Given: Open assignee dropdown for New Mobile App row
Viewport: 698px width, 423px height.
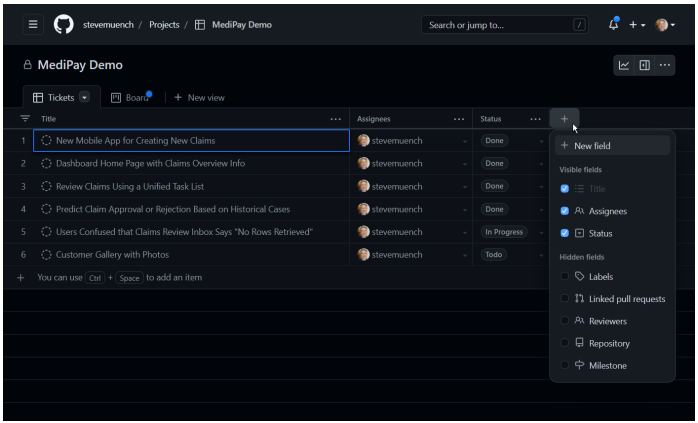Looking at the screenshot, I should pyautogui.click(x=464, y=141).
